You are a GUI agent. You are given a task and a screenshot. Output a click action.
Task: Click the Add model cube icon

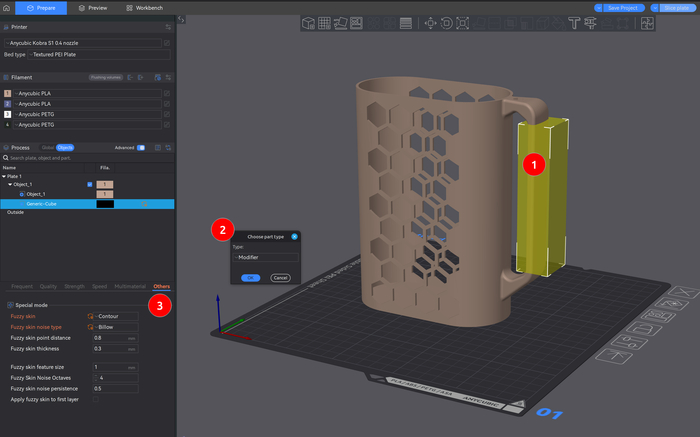(309, 23)
